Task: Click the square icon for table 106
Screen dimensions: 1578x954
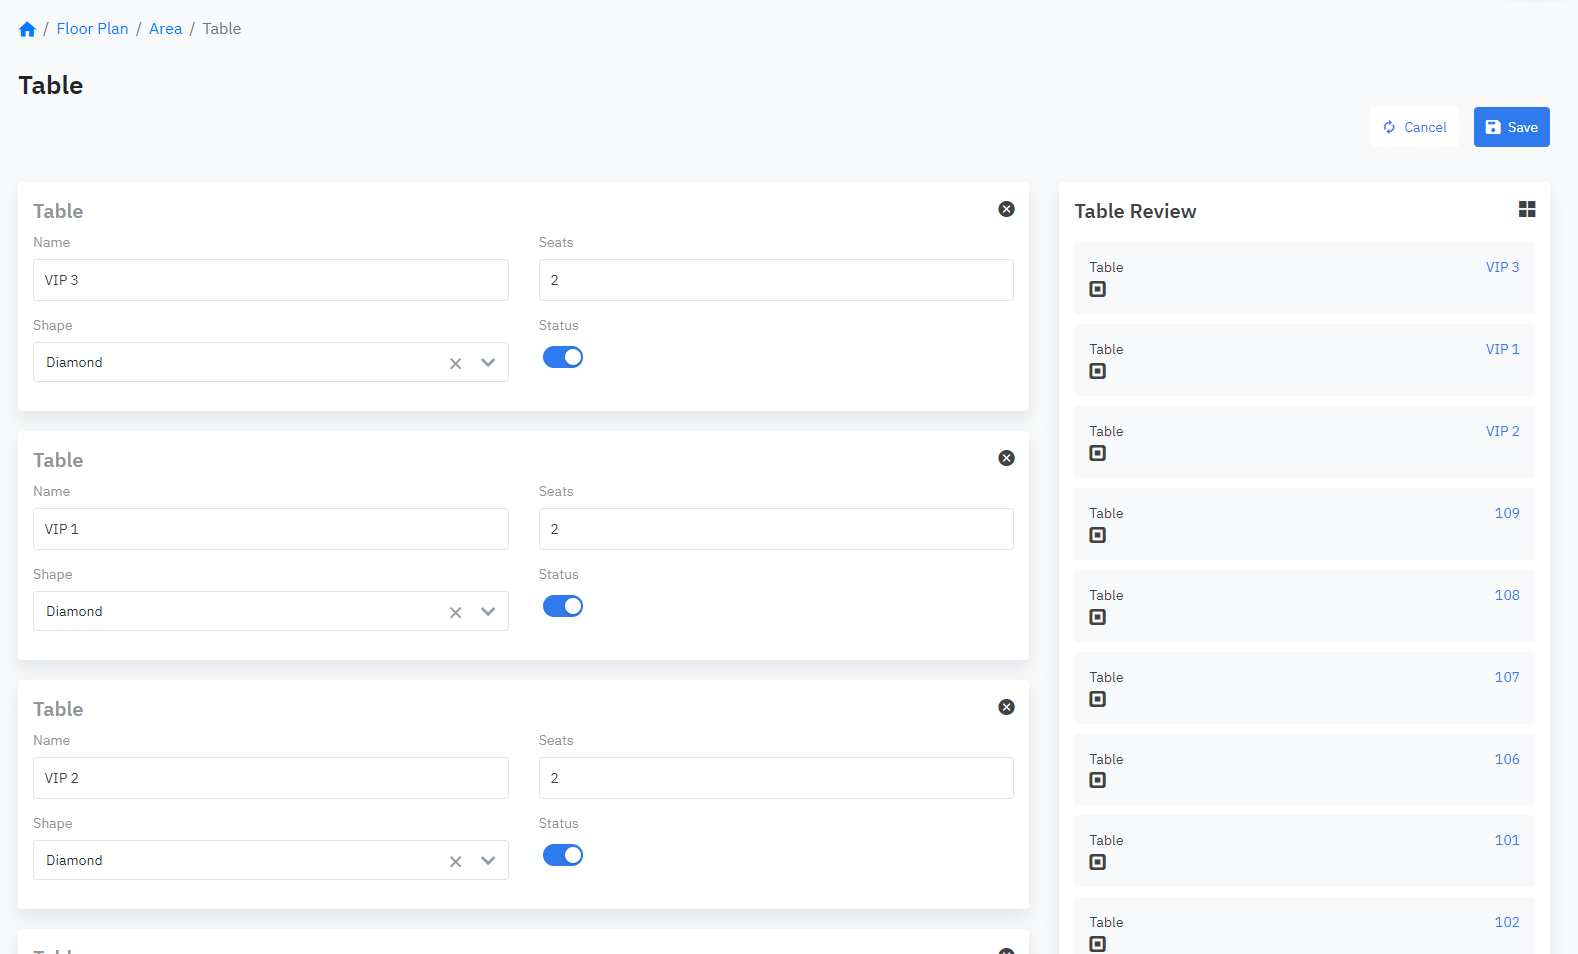Action: click(1097, 780)
